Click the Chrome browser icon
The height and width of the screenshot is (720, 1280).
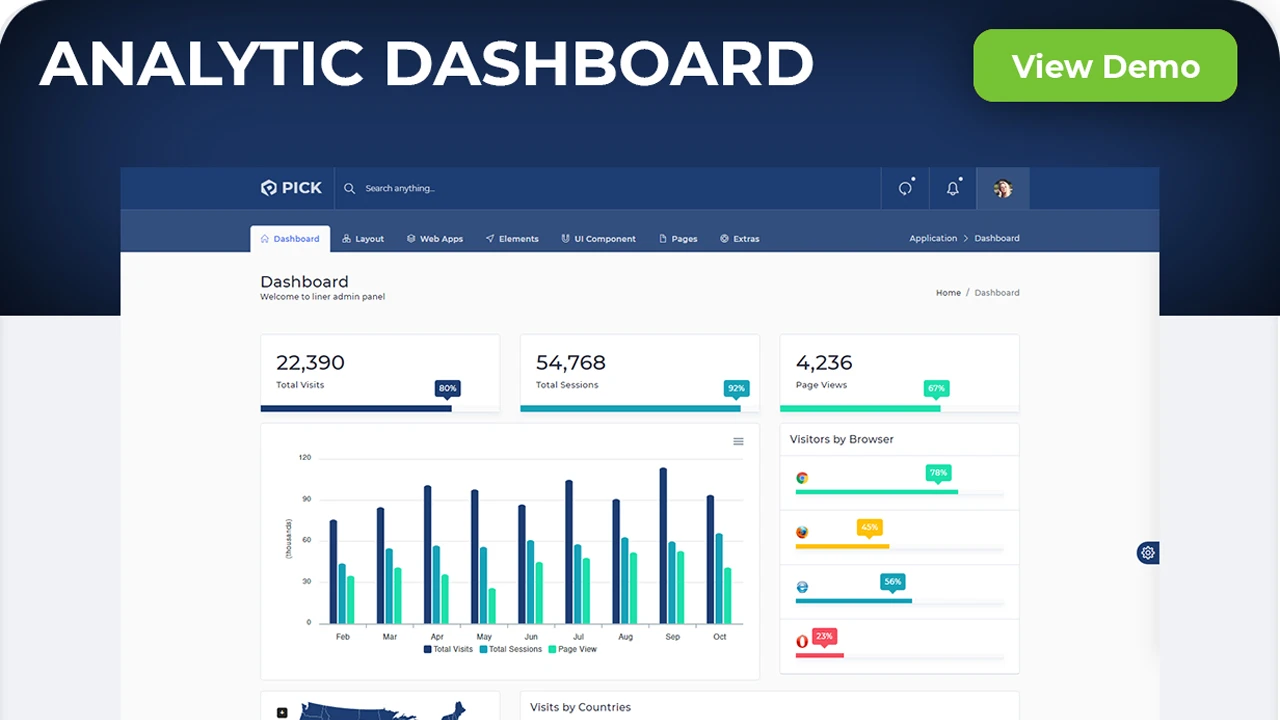[802, 478]
